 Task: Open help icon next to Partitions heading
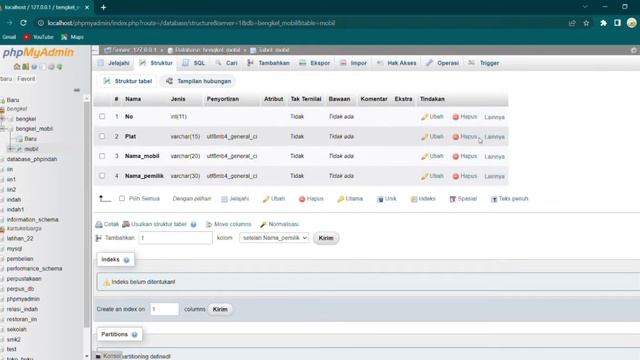point(134,335)
